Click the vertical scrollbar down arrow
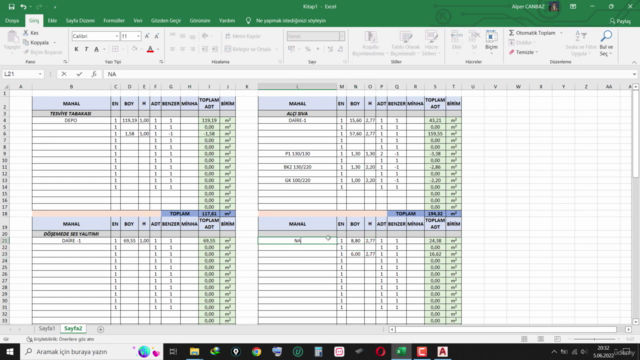 tap(636, 322)
